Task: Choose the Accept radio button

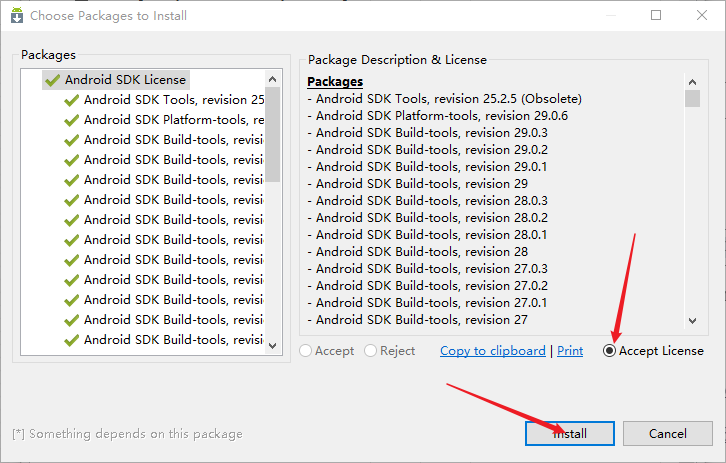Action: click(306, 351)
